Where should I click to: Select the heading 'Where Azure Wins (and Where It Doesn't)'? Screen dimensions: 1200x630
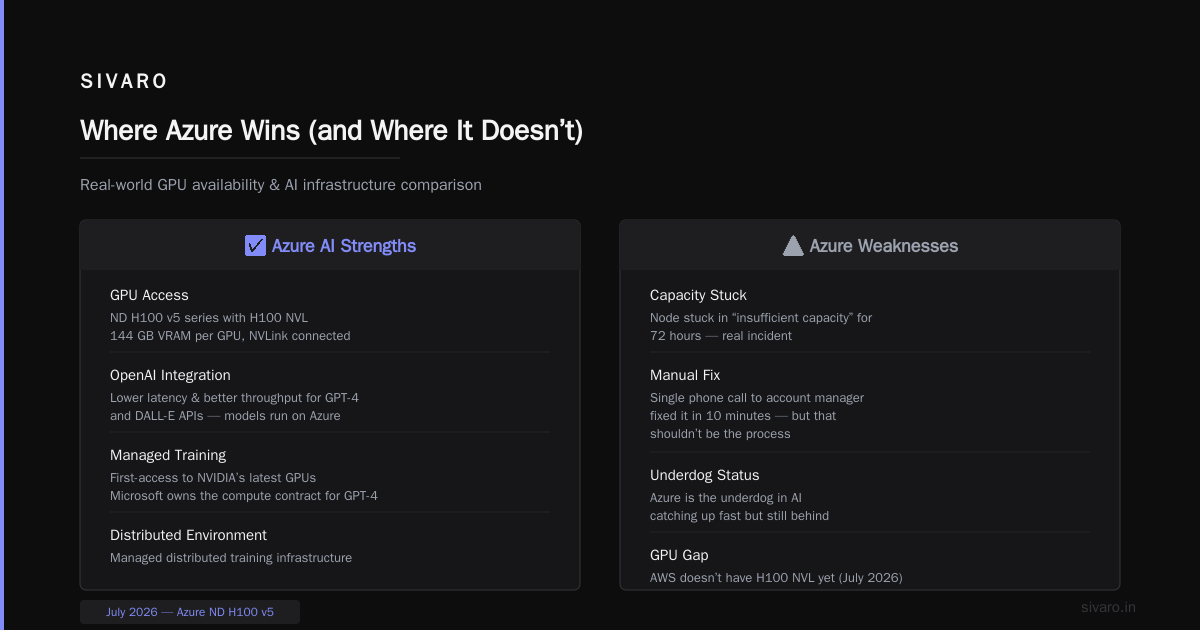coord(331,131)
